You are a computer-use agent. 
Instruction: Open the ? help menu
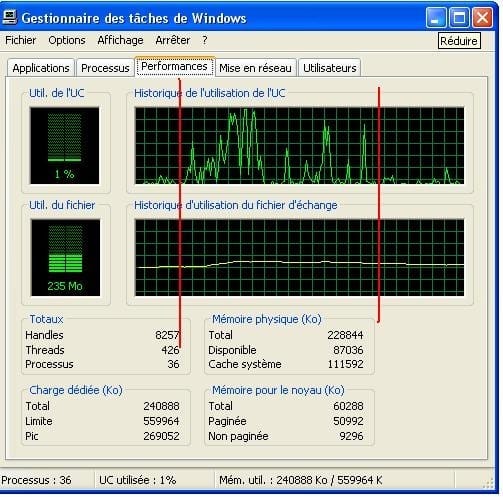(x=205, y=40)
